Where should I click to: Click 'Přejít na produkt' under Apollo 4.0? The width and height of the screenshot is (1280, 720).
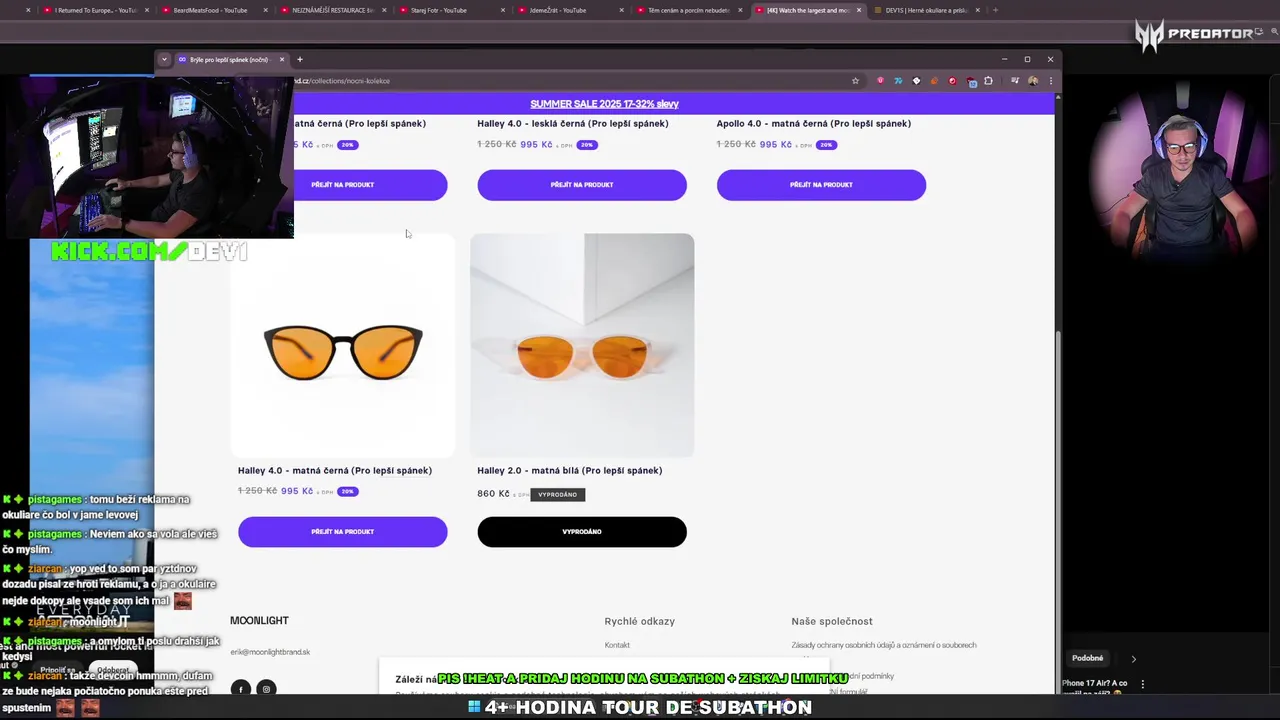pos(821,185)
